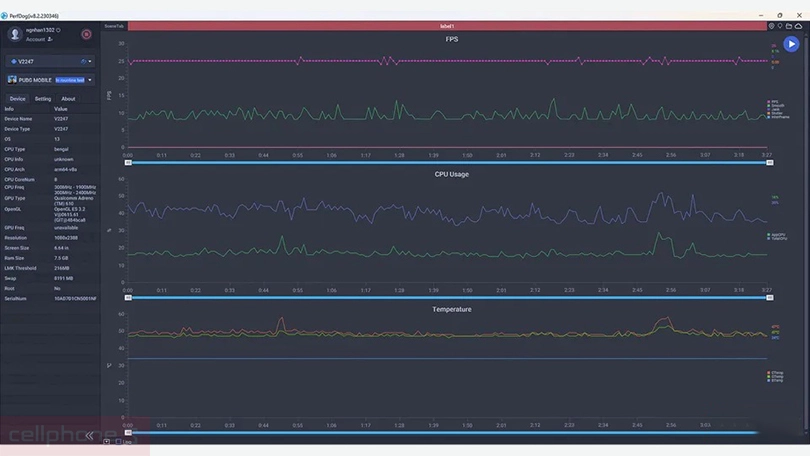Toggle the Jank series in FPS legend
The width and height of the screenshot is (810, 456).
tap(774, 109)
